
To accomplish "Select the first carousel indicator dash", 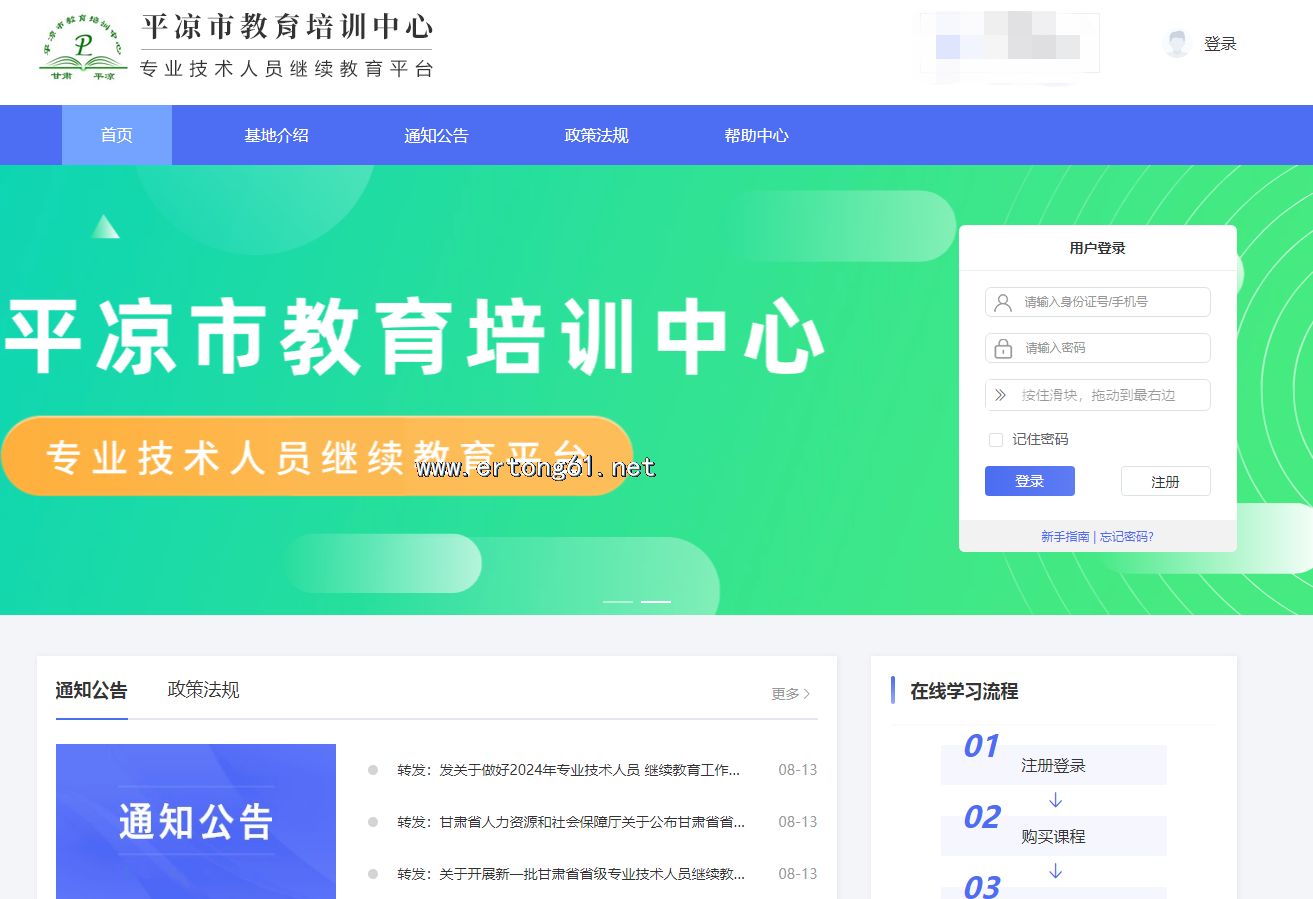I will 618,601.
